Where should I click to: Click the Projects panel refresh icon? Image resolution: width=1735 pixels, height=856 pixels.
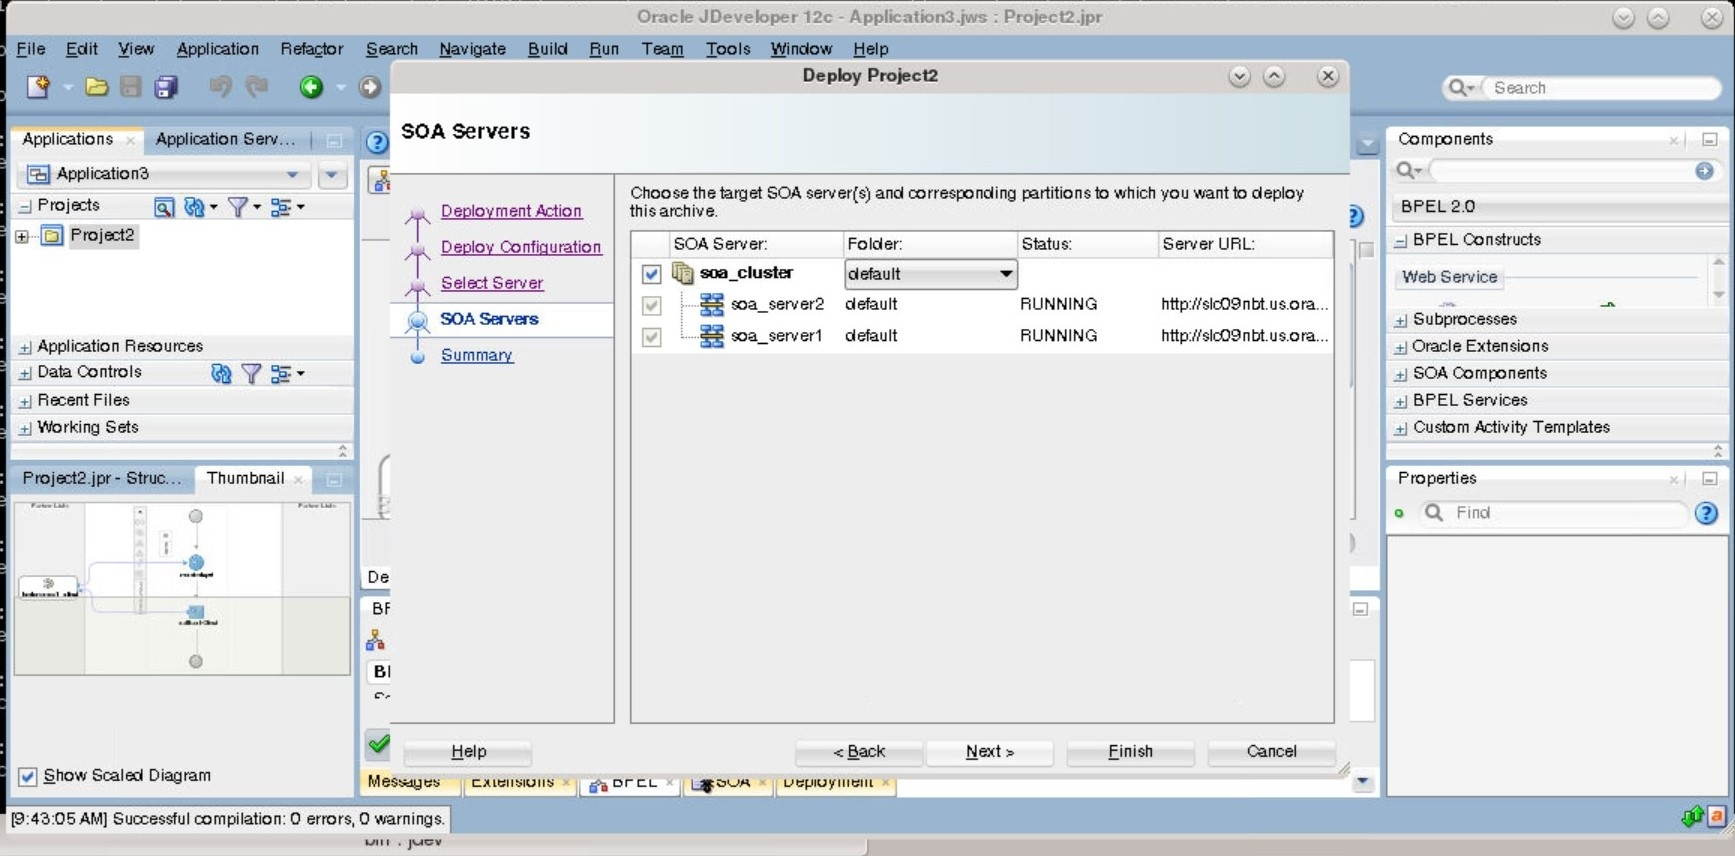coord(194,207)
